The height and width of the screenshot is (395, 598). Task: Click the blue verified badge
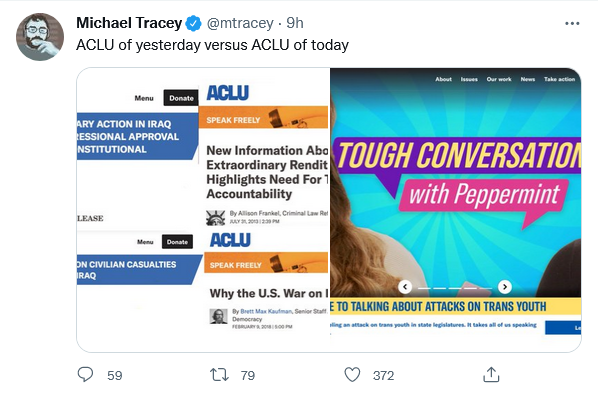pyautogui.click(x=193, y=24)
